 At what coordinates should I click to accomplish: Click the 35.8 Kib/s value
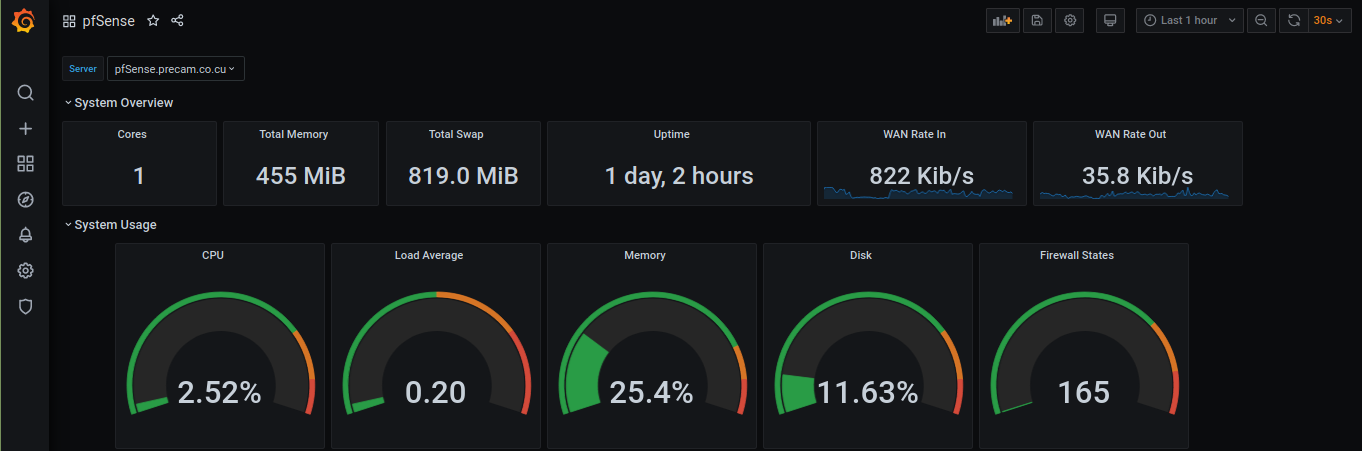[x=1137, y=176]
